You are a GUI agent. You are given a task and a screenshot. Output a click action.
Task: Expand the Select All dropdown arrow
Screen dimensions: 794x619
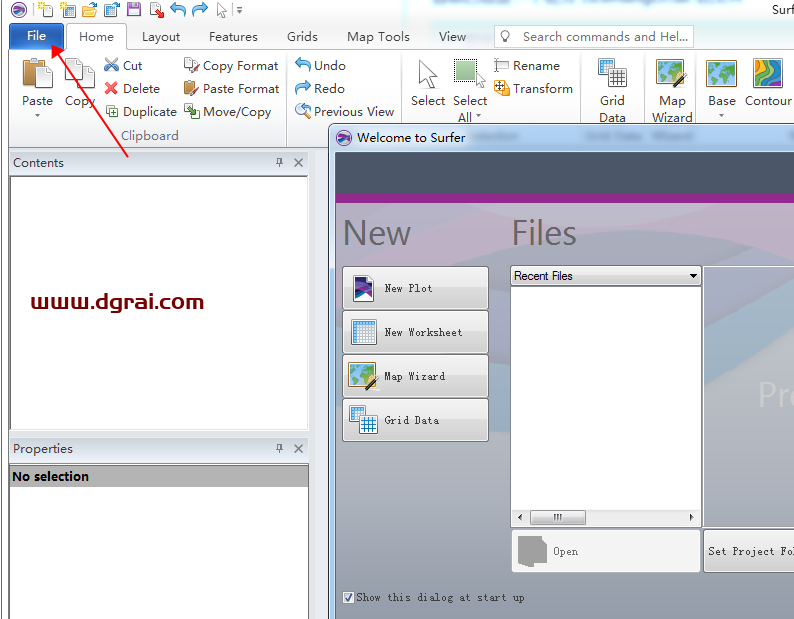[478, 117]
